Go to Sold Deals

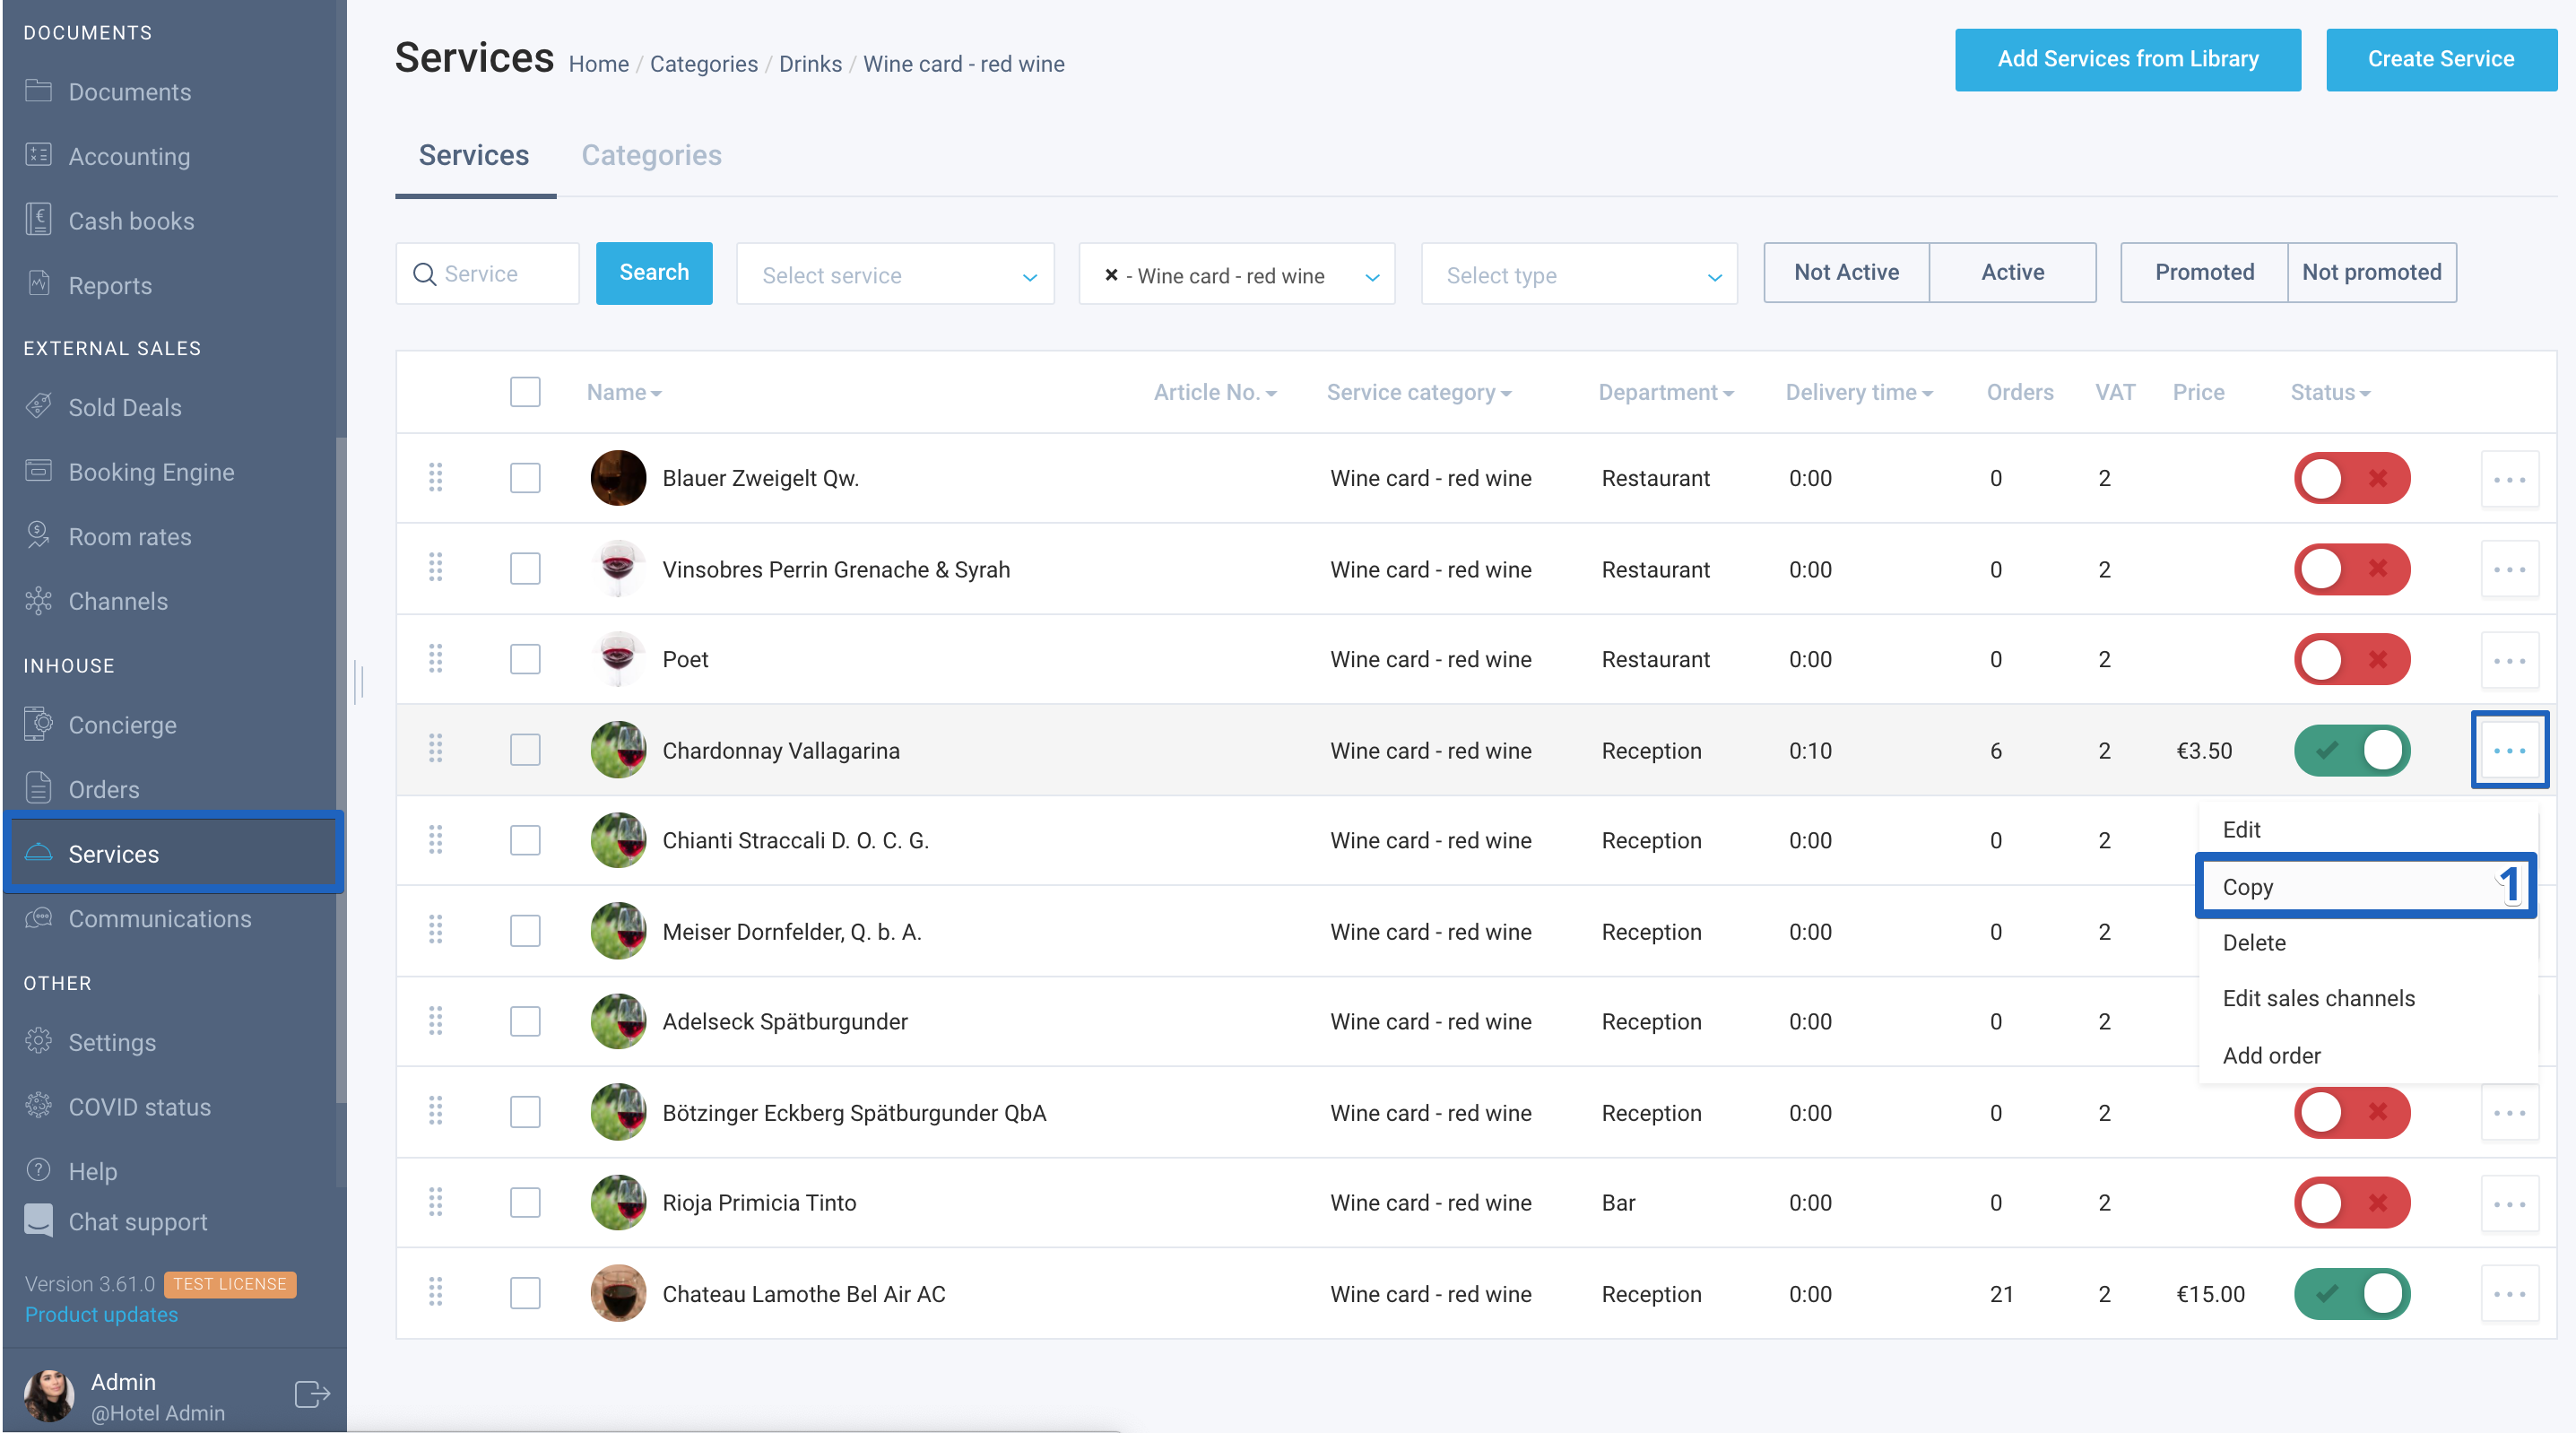[124, 407]
